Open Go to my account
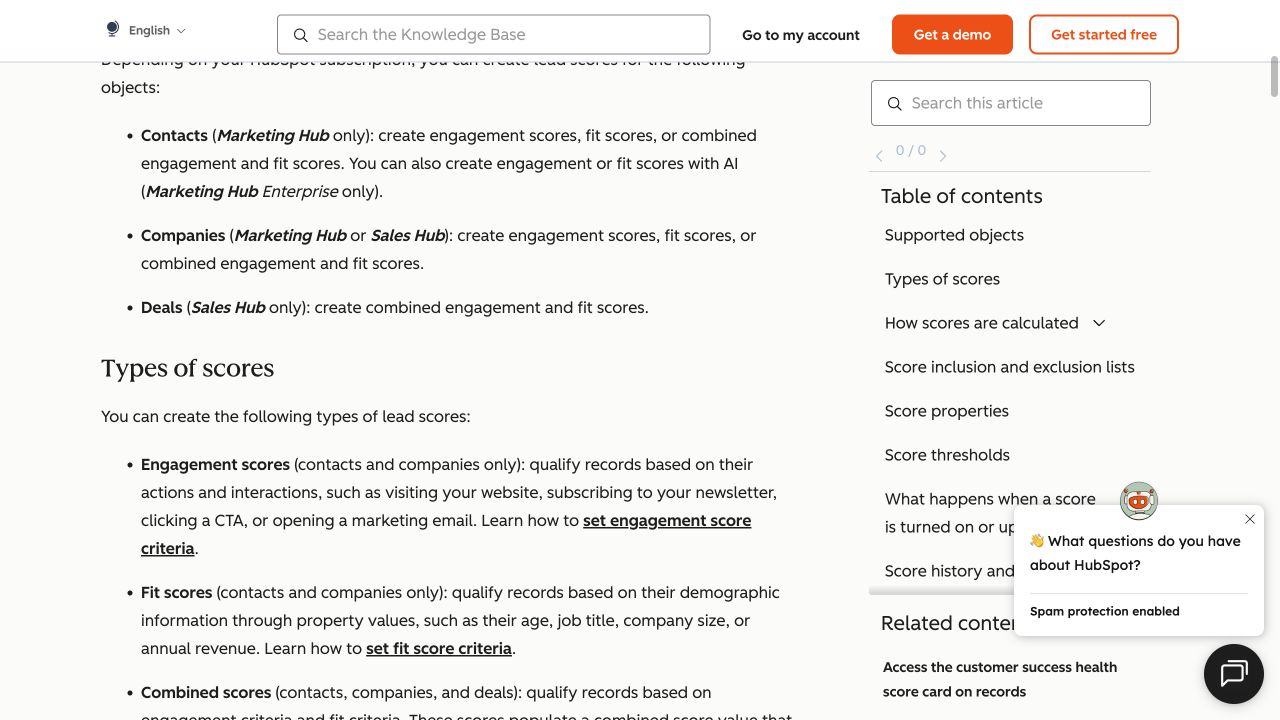1280x720 pixels. 801,35
